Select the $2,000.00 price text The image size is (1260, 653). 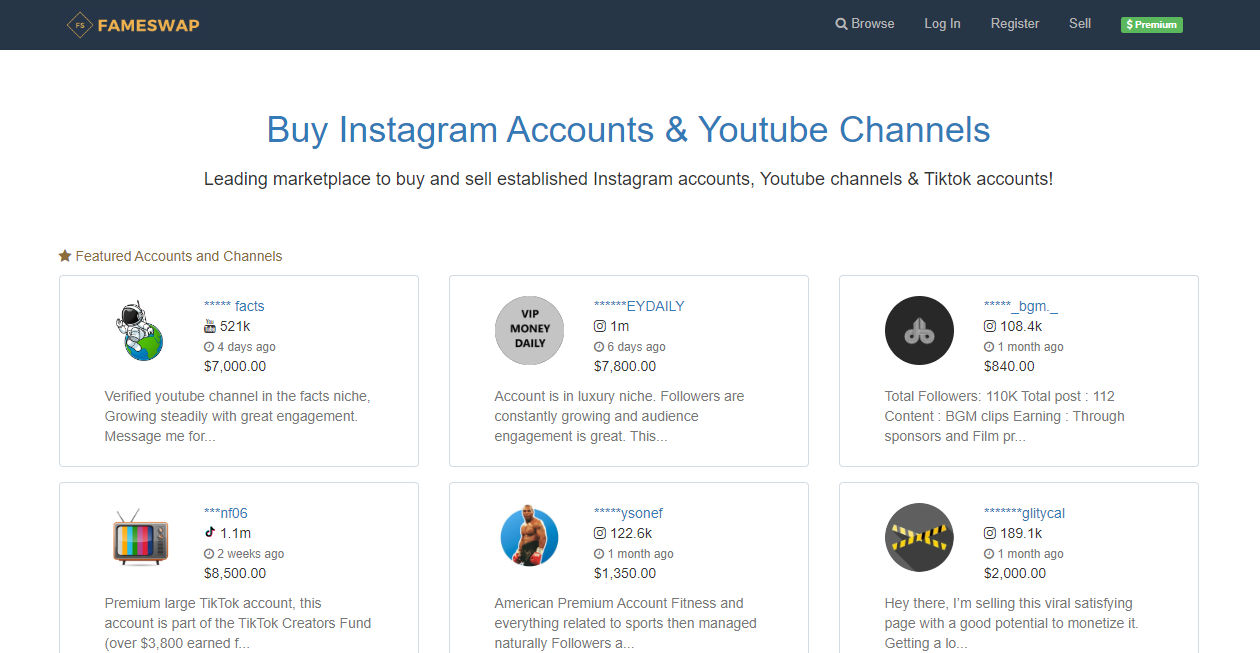[x=1015, y=573]
